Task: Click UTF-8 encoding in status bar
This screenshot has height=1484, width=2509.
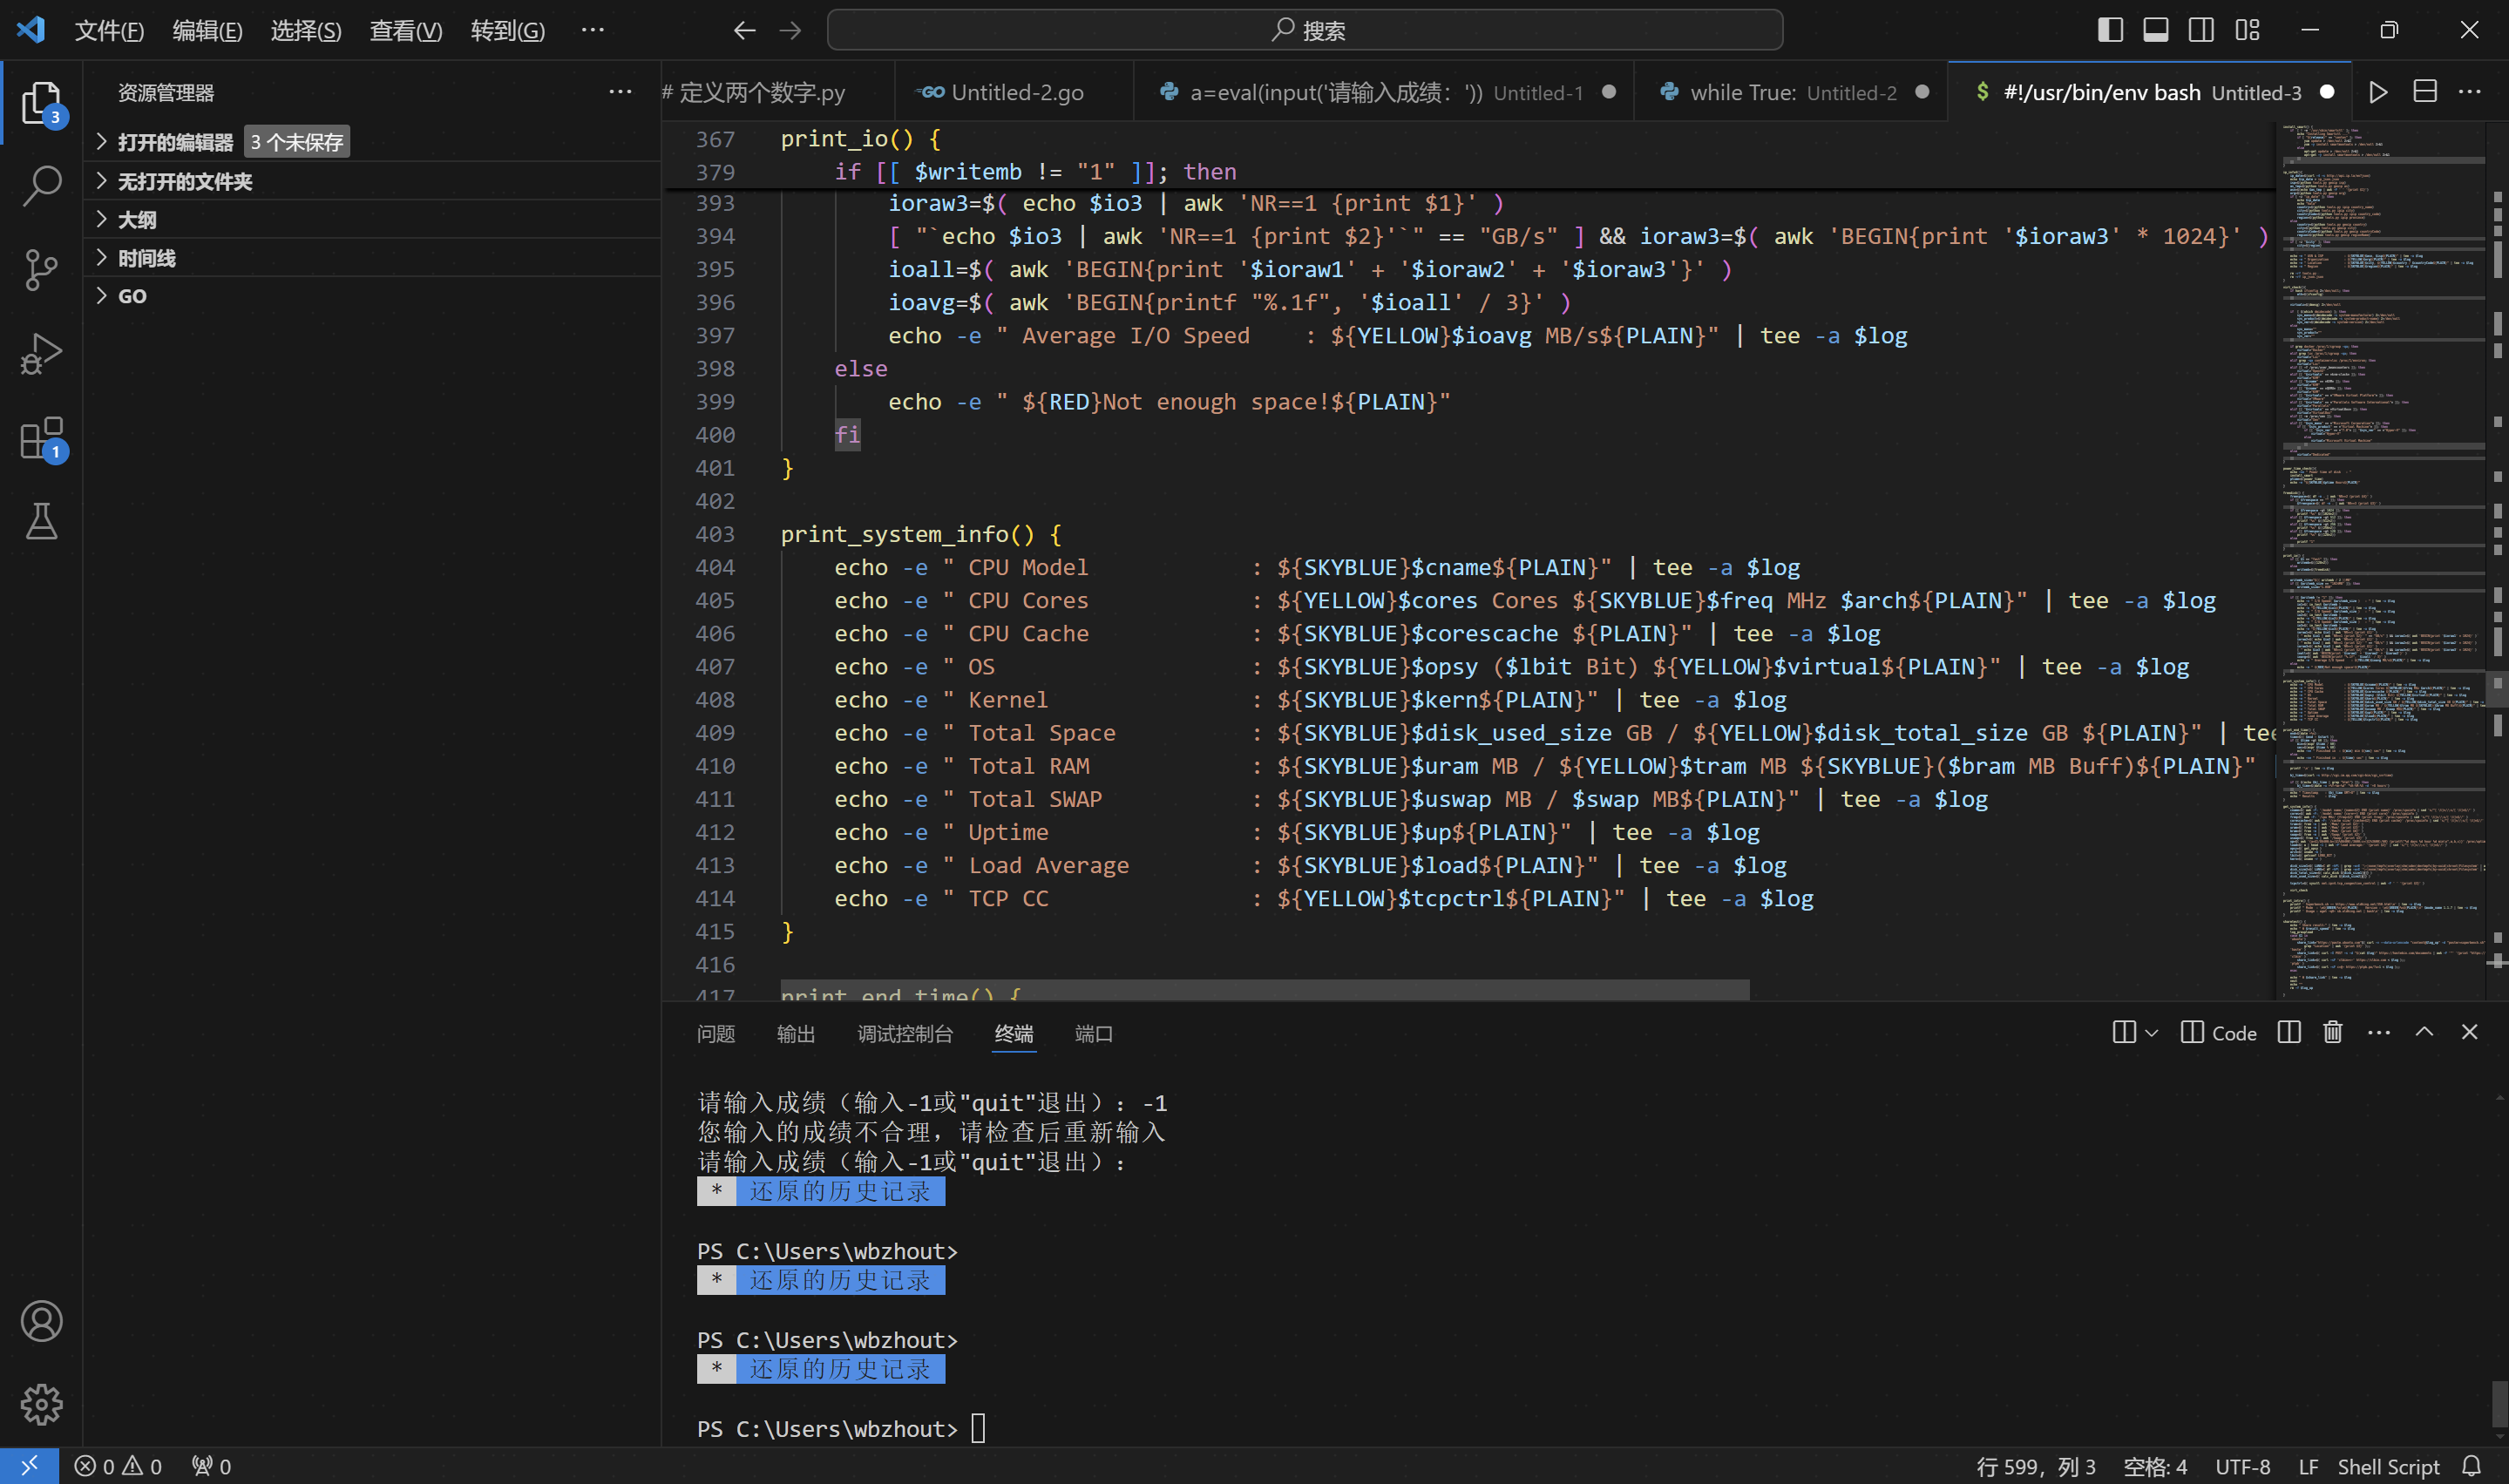Action: pos(2242,1466)
